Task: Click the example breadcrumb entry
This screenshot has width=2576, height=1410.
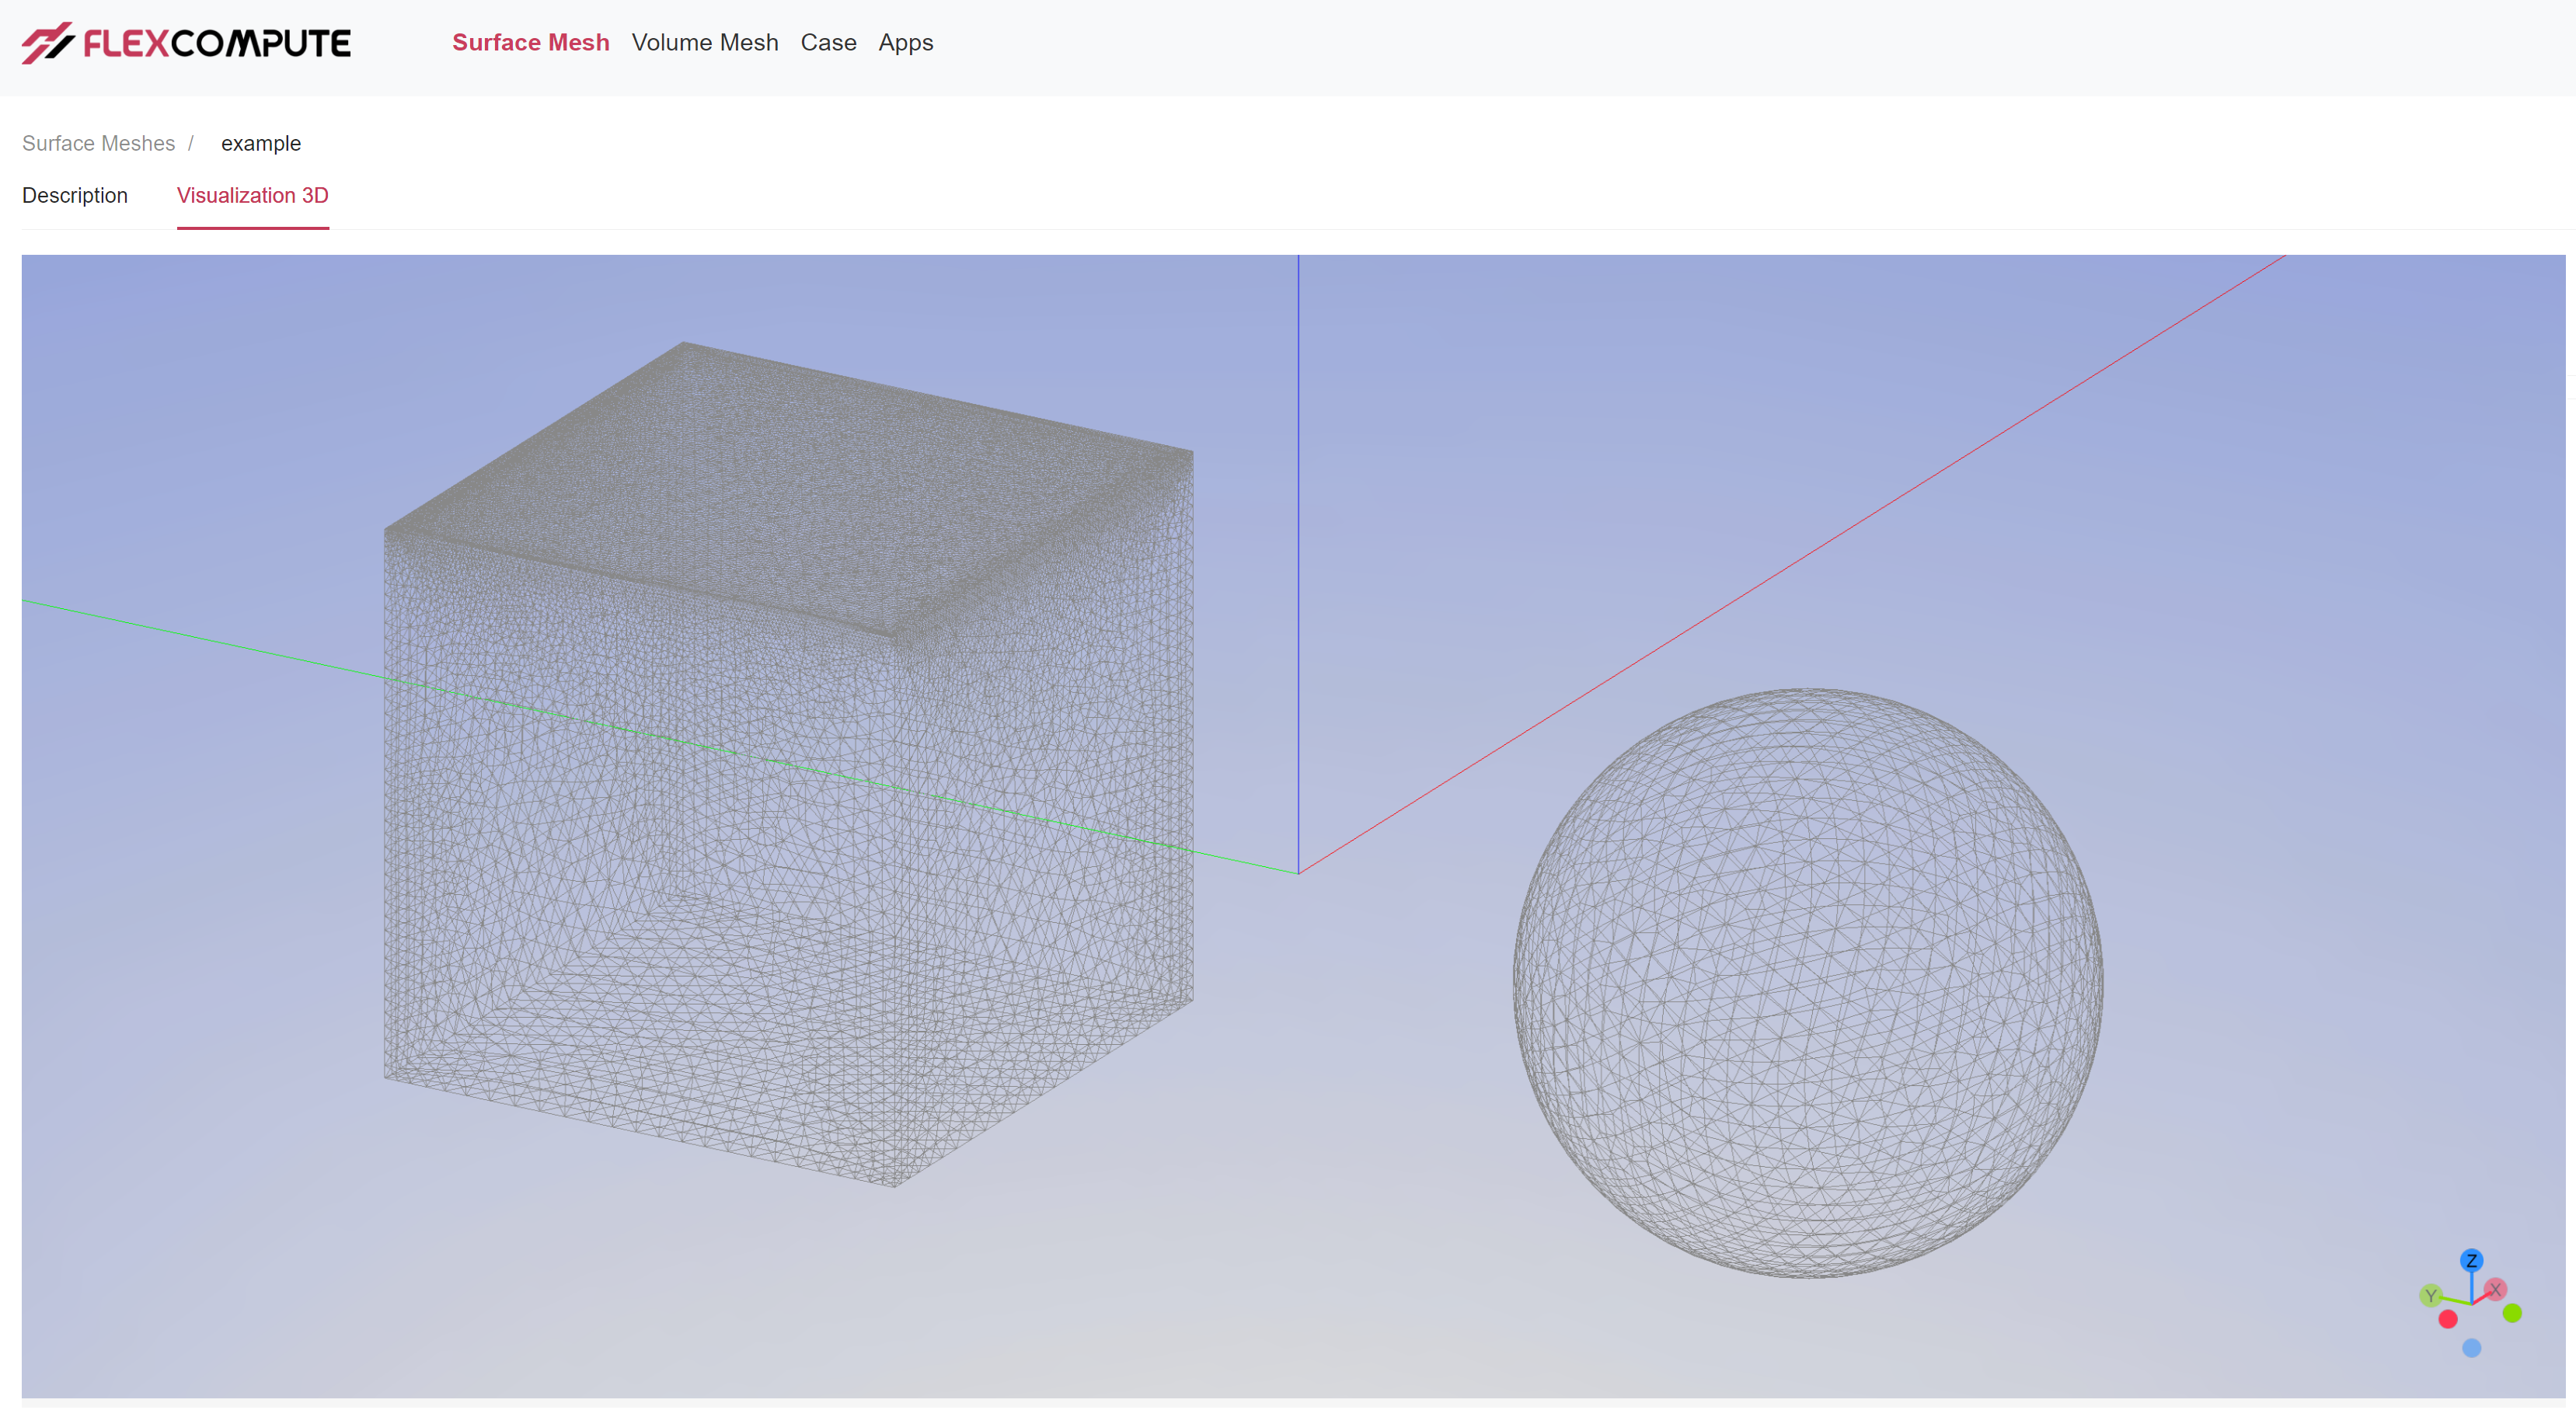Action: tap(260, 143)
